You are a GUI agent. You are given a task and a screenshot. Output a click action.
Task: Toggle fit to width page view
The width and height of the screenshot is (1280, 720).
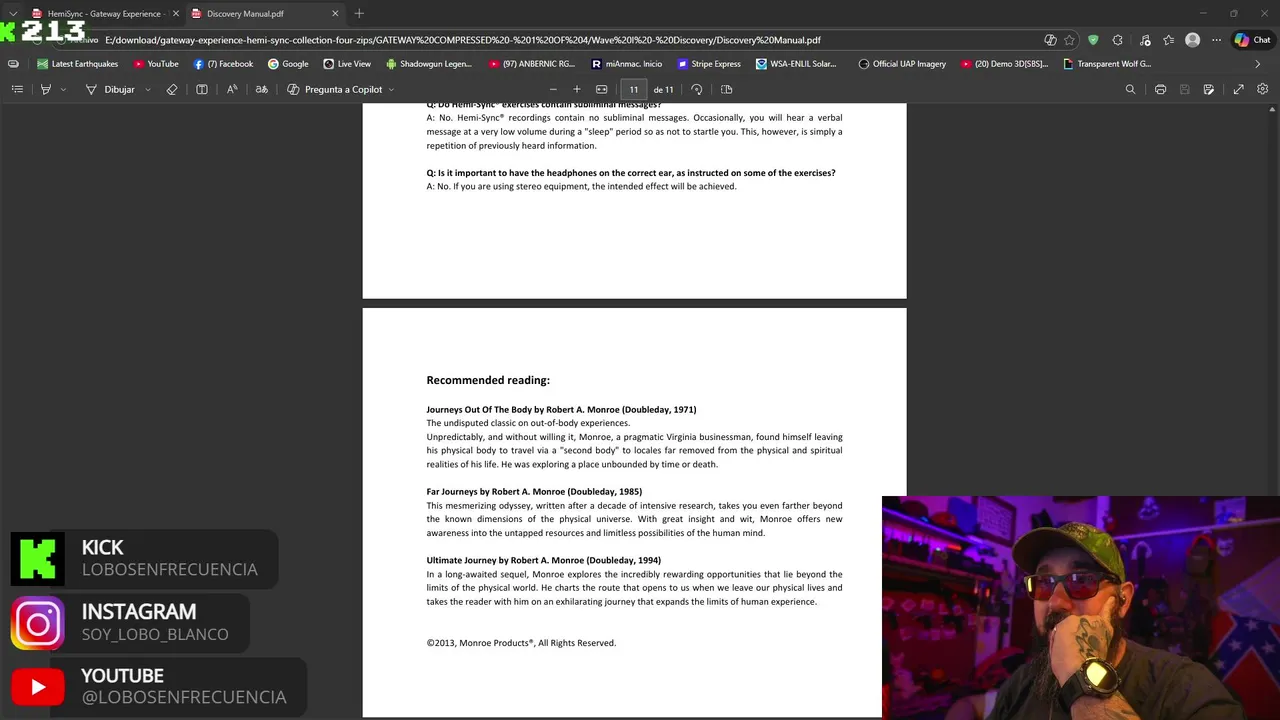point(601,89)
